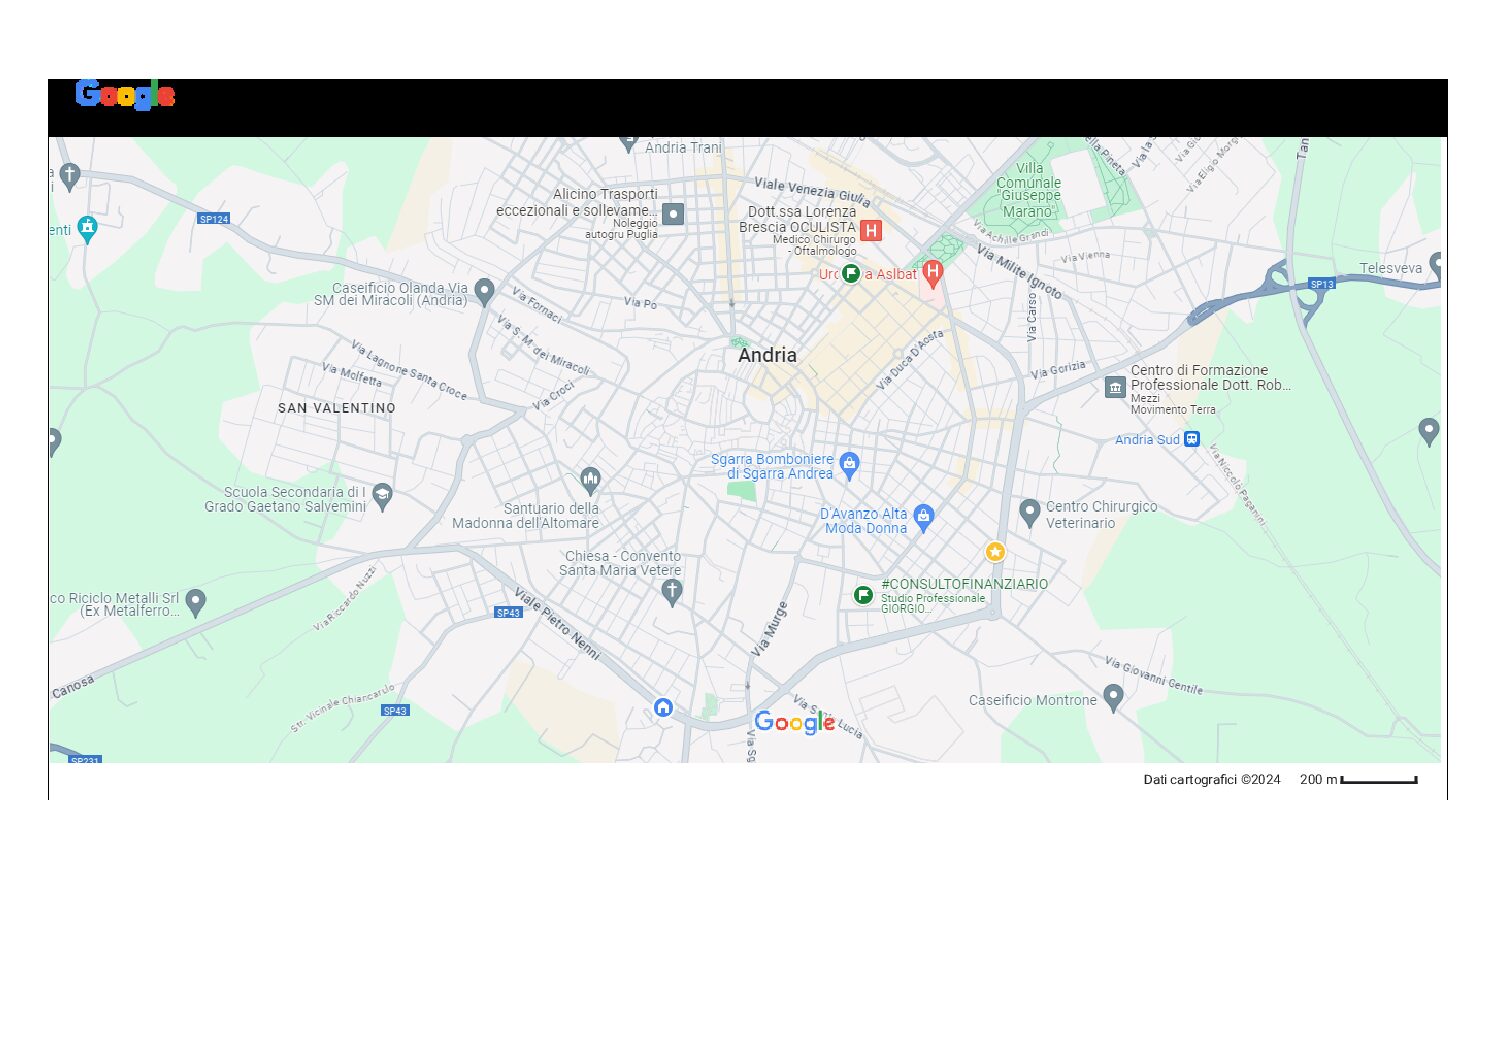Open the Centro Chirurgico Veterinario pin
1497x1058 pixels.
(1030, 513)
